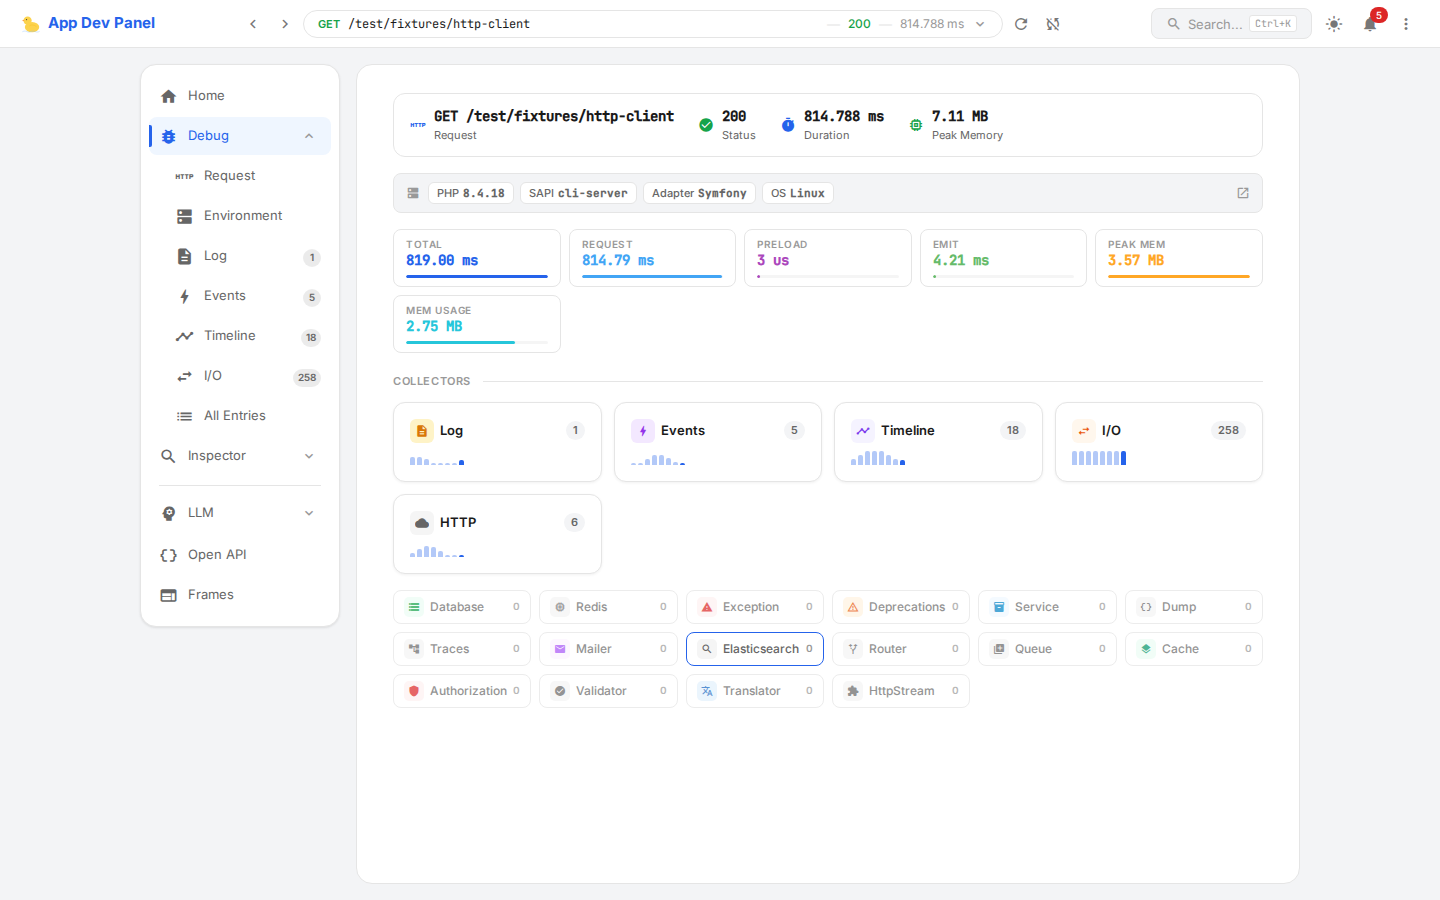Open the Events collector showing 5 entries

pyautogui.click(x=717, y=441)
